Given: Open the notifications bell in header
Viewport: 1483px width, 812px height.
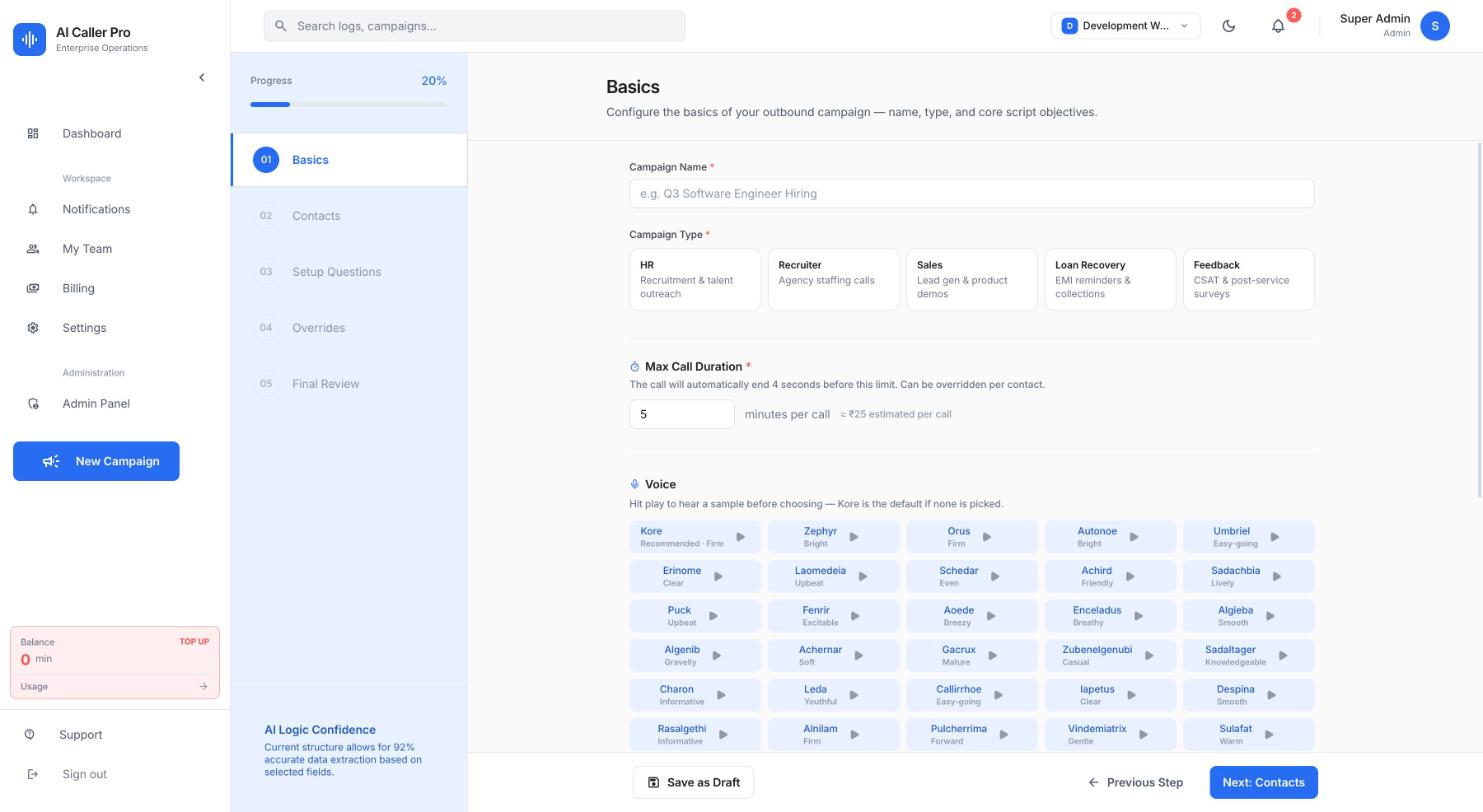Looking at the screenshot, I should 1278,26.
